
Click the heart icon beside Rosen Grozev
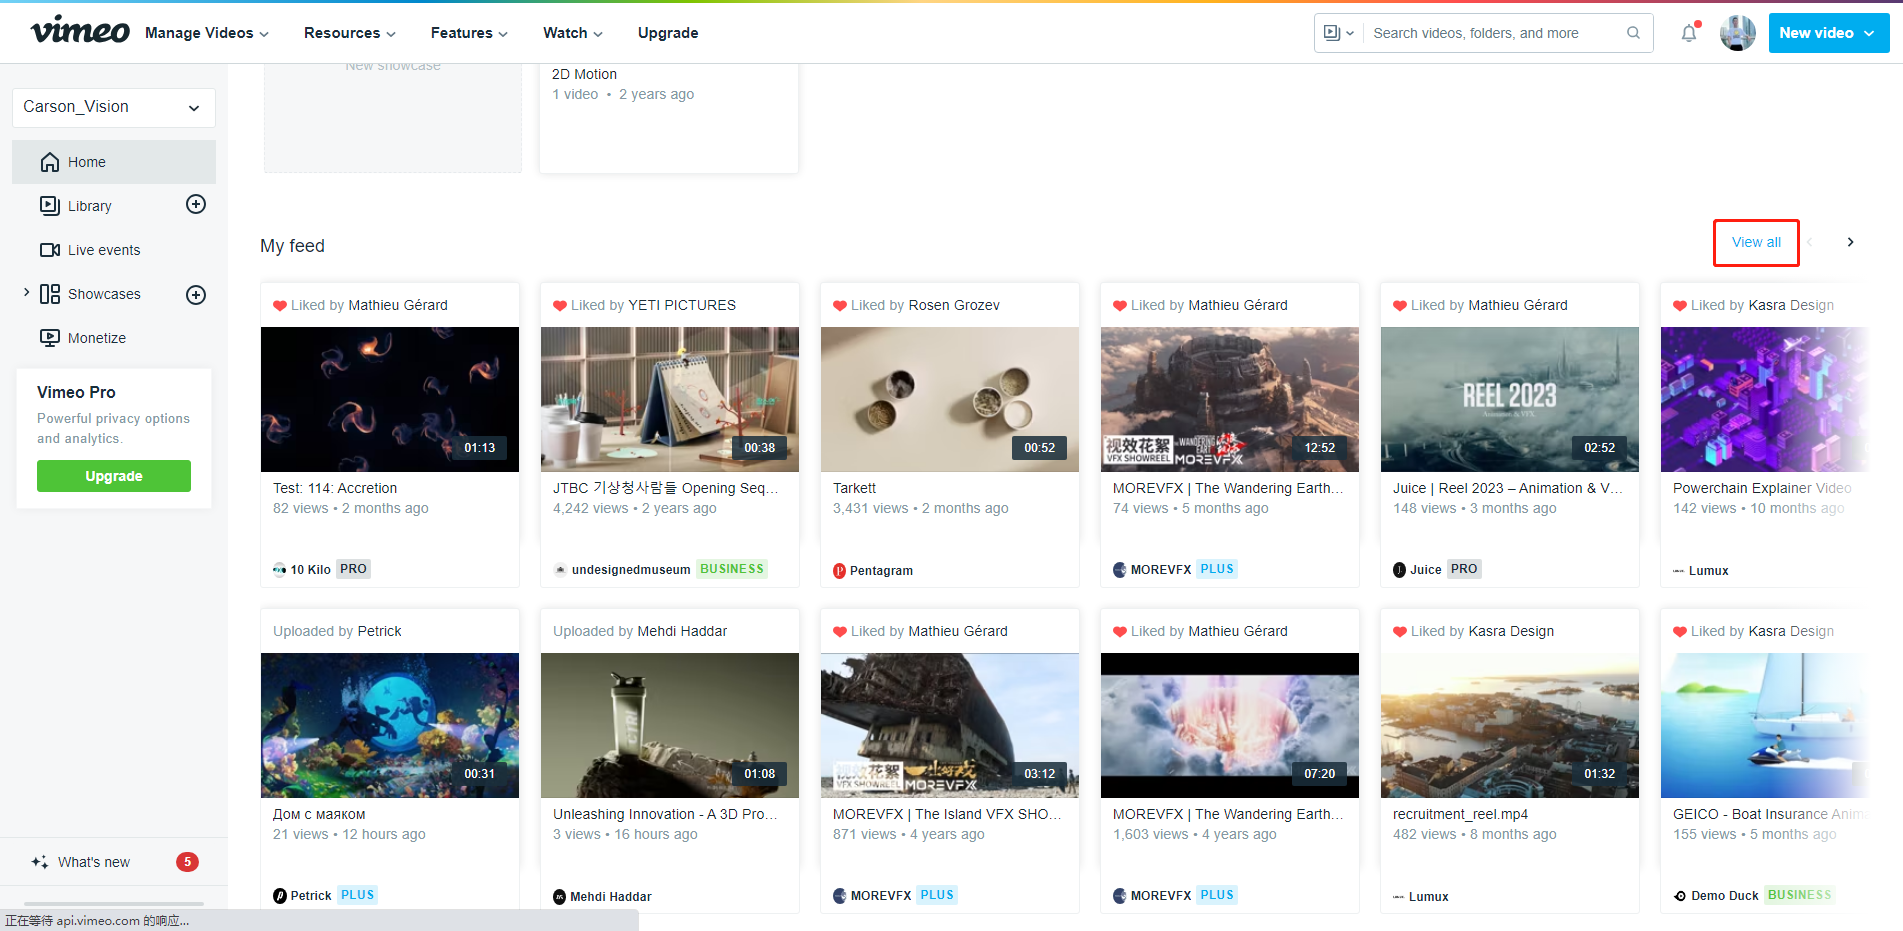click(x=840, y=305)
